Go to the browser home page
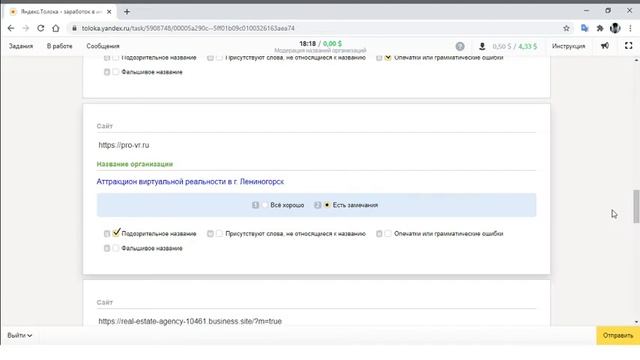The image size is (640, 360). 56,28
